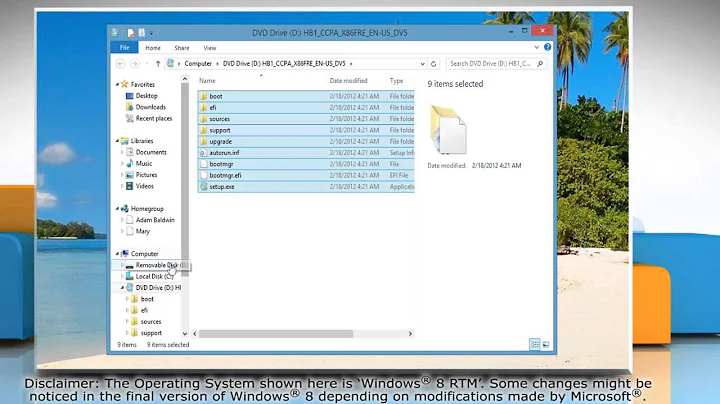Select the boot folder in file list
Image resolution: width=720 pixels, height=404 pixels.
(216, 96)
